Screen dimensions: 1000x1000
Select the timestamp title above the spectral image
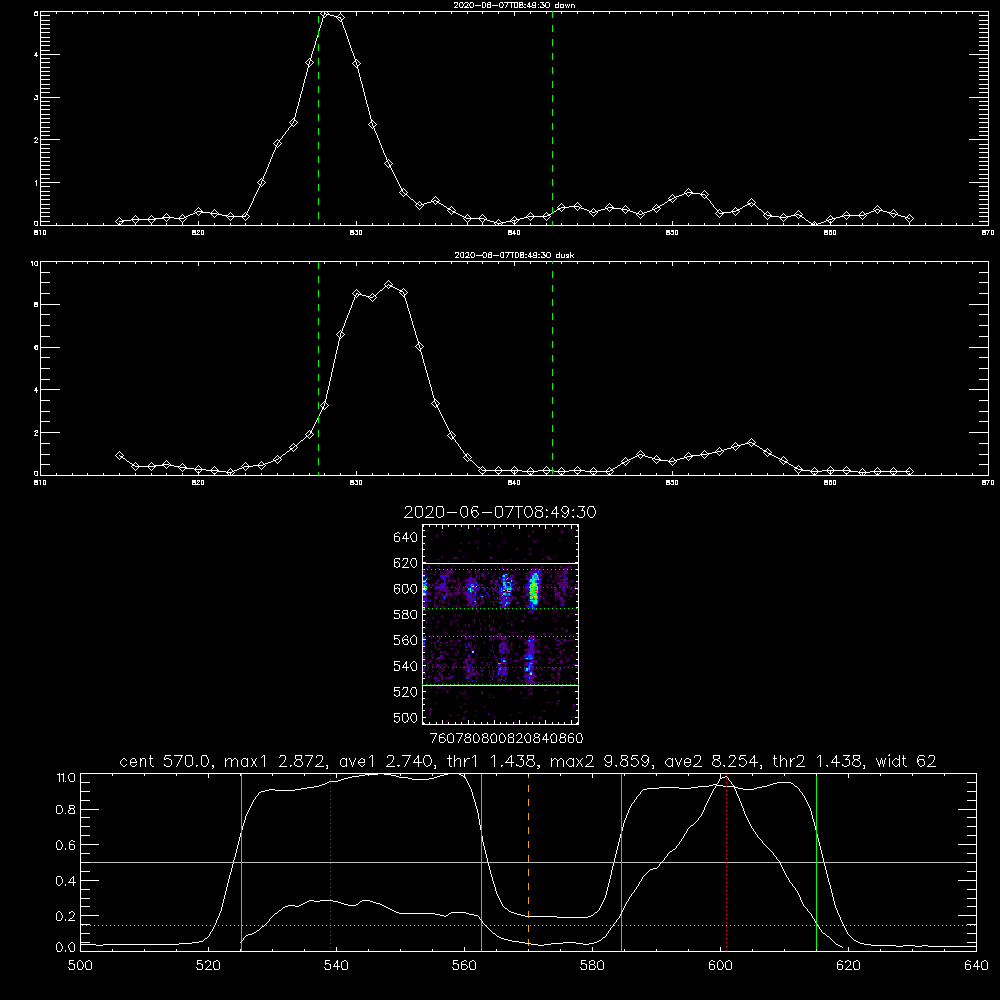point(500,512)
